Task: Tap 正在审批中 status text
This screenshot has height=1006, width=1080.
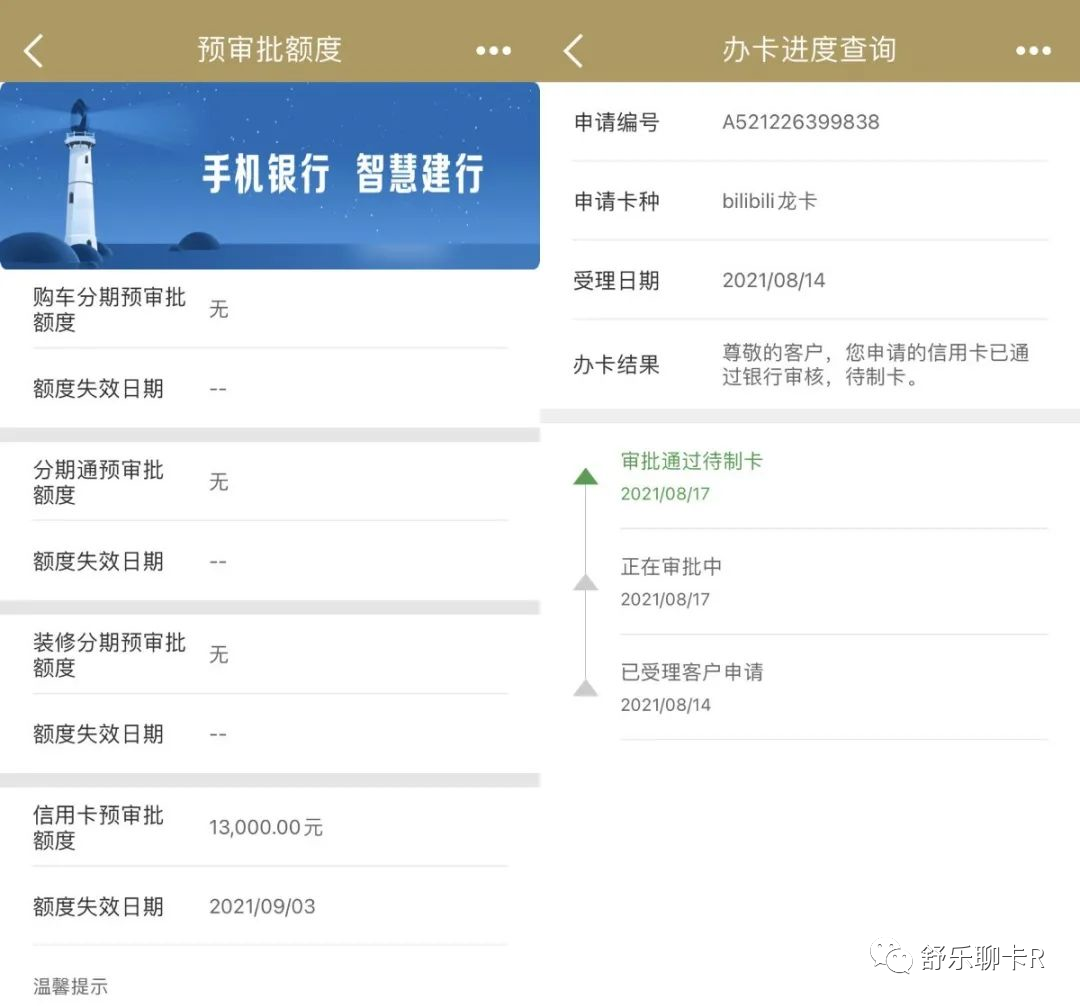Action: pyautogui.click(x=671, y=566)
